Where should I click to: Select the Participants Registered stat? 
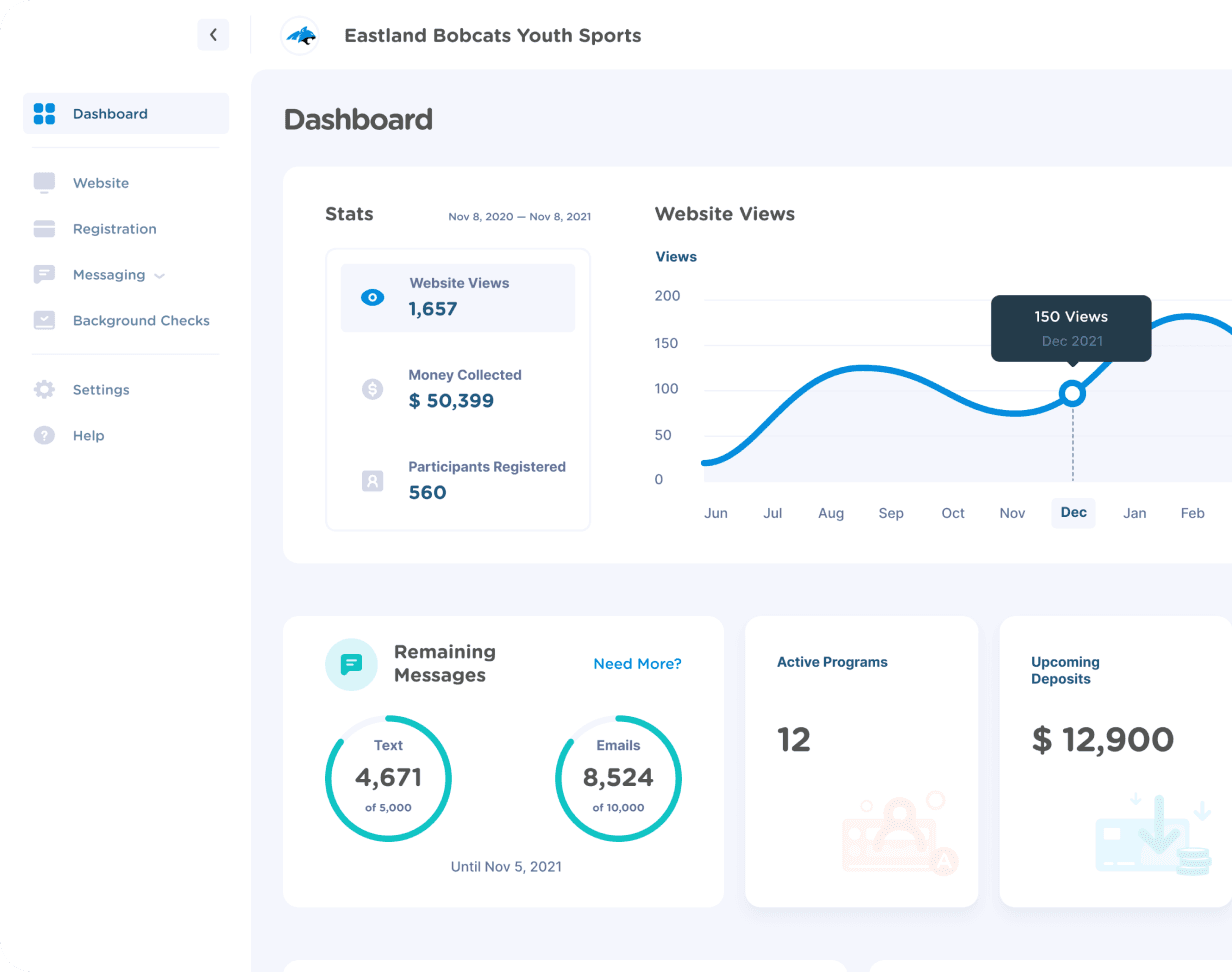458,480
